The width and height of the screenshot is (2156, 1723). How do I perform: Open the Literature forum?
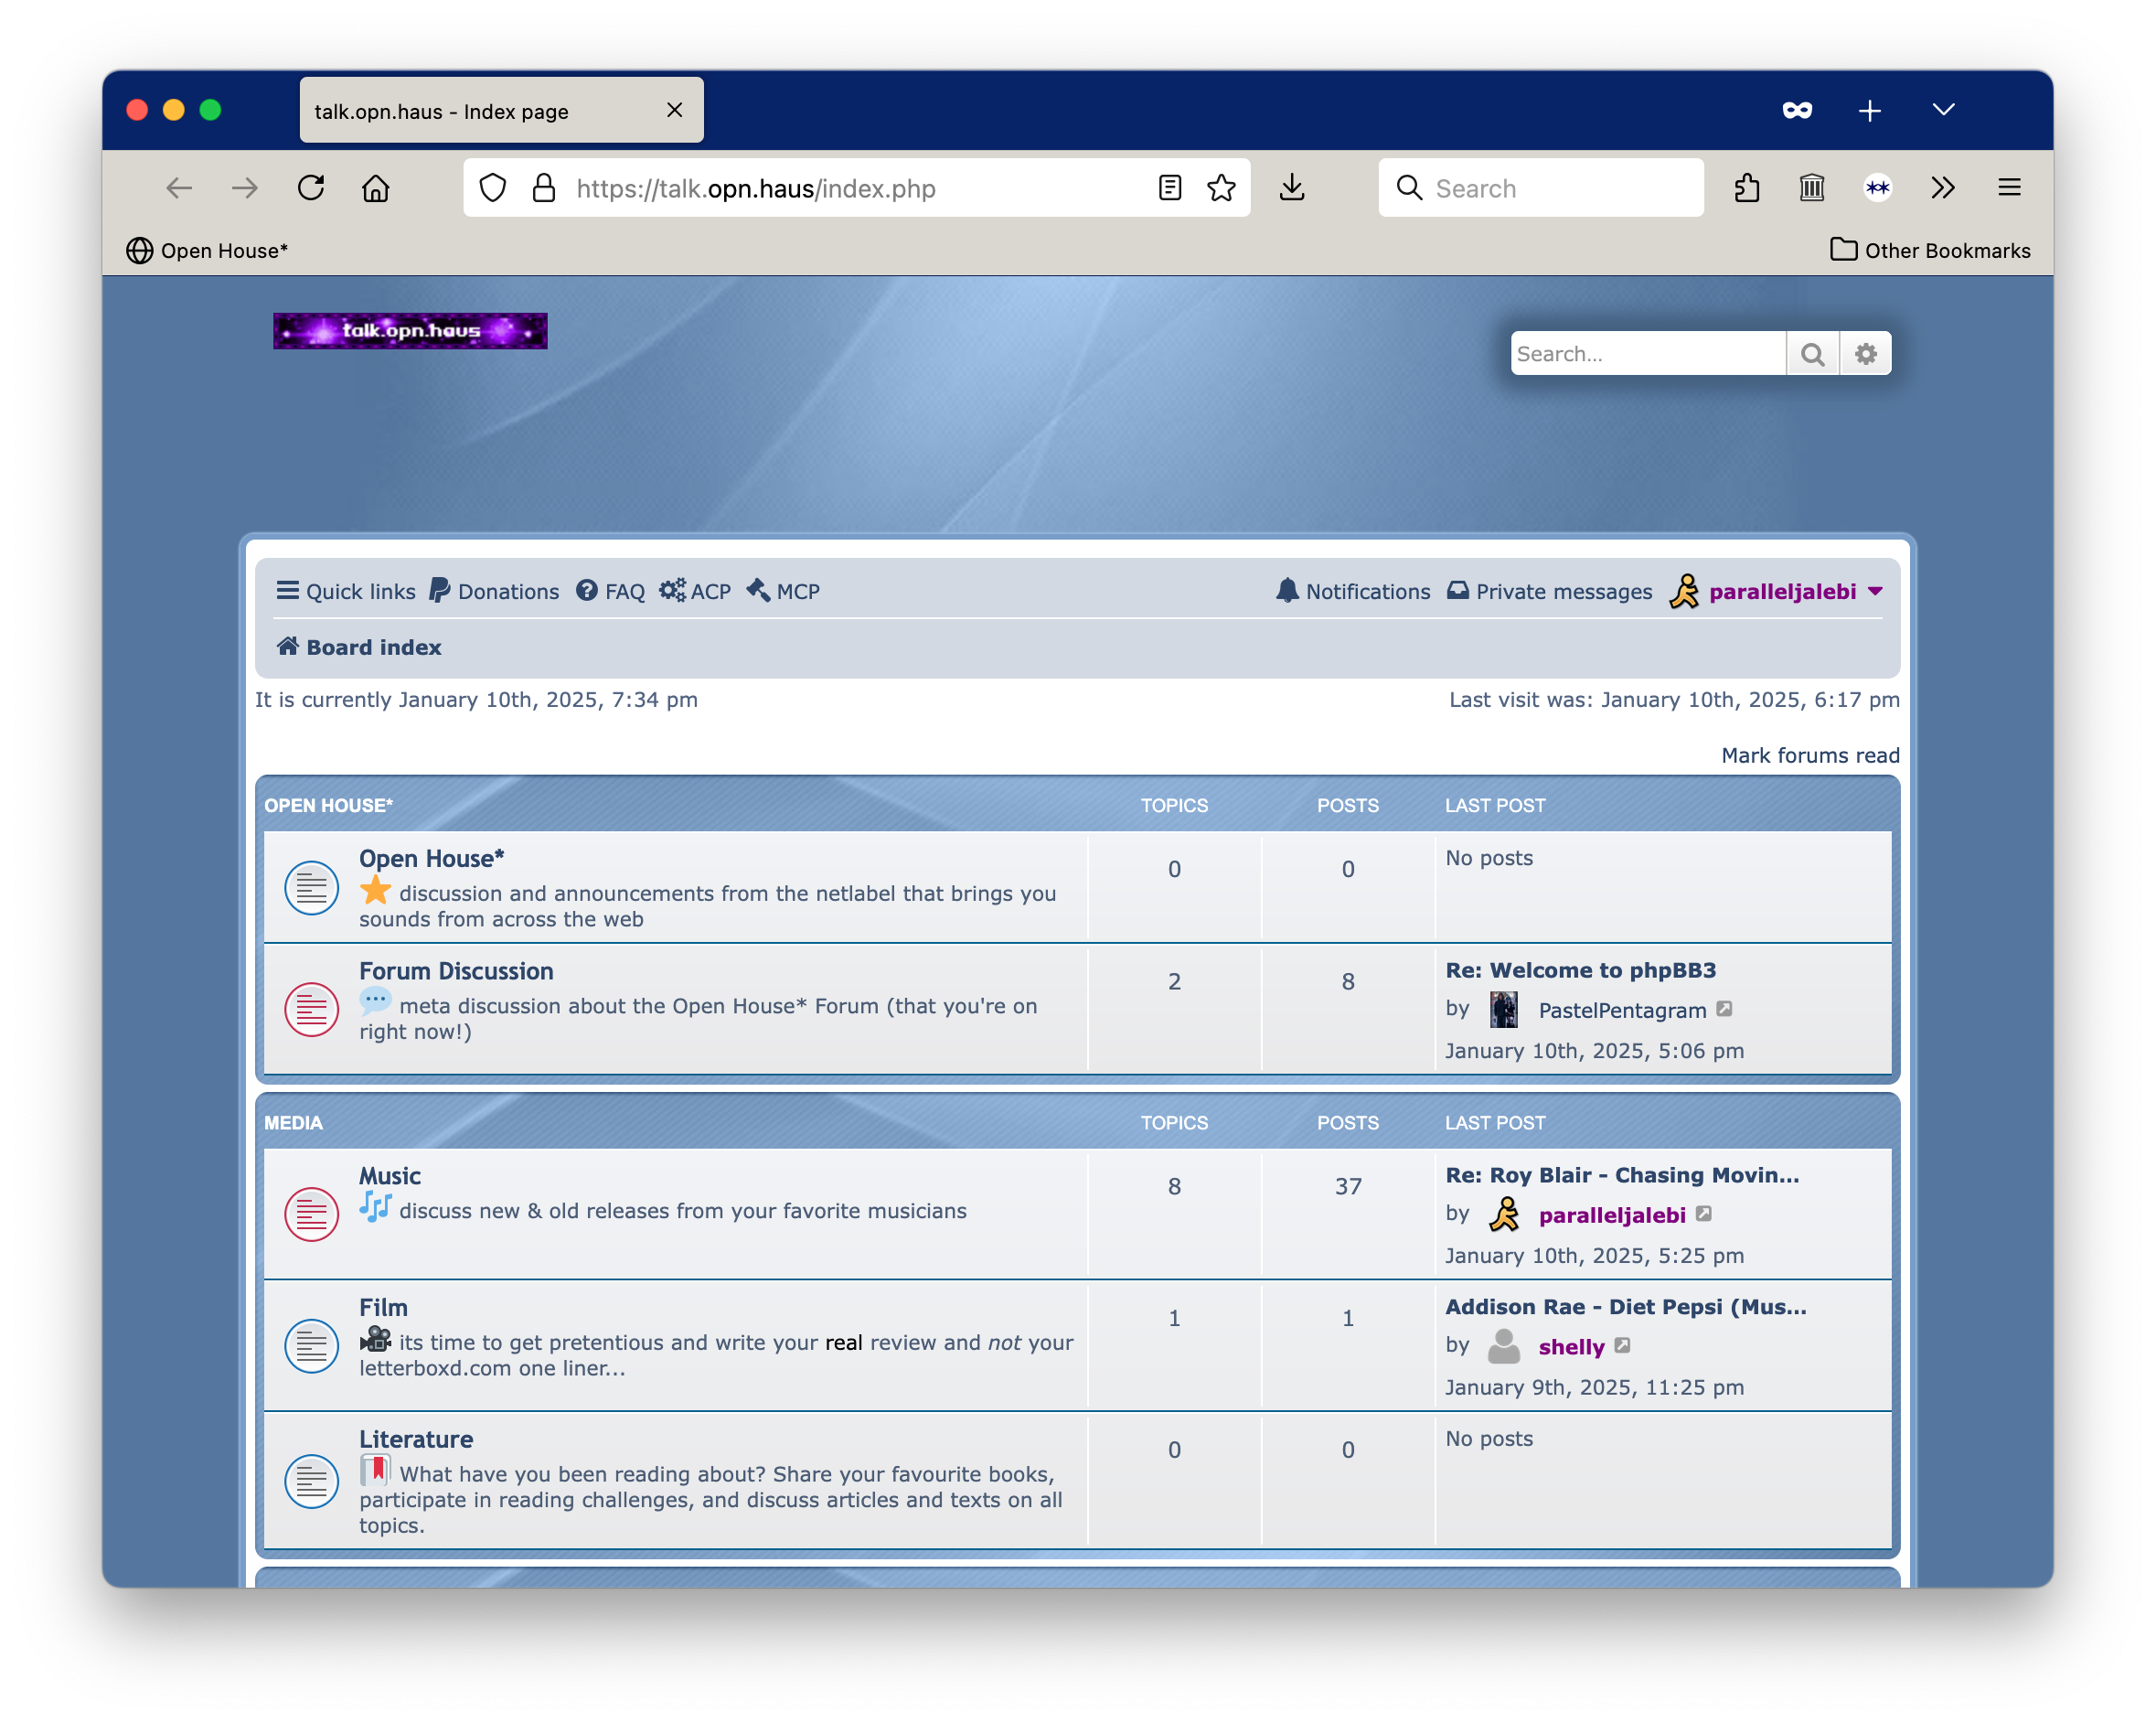416,1439
